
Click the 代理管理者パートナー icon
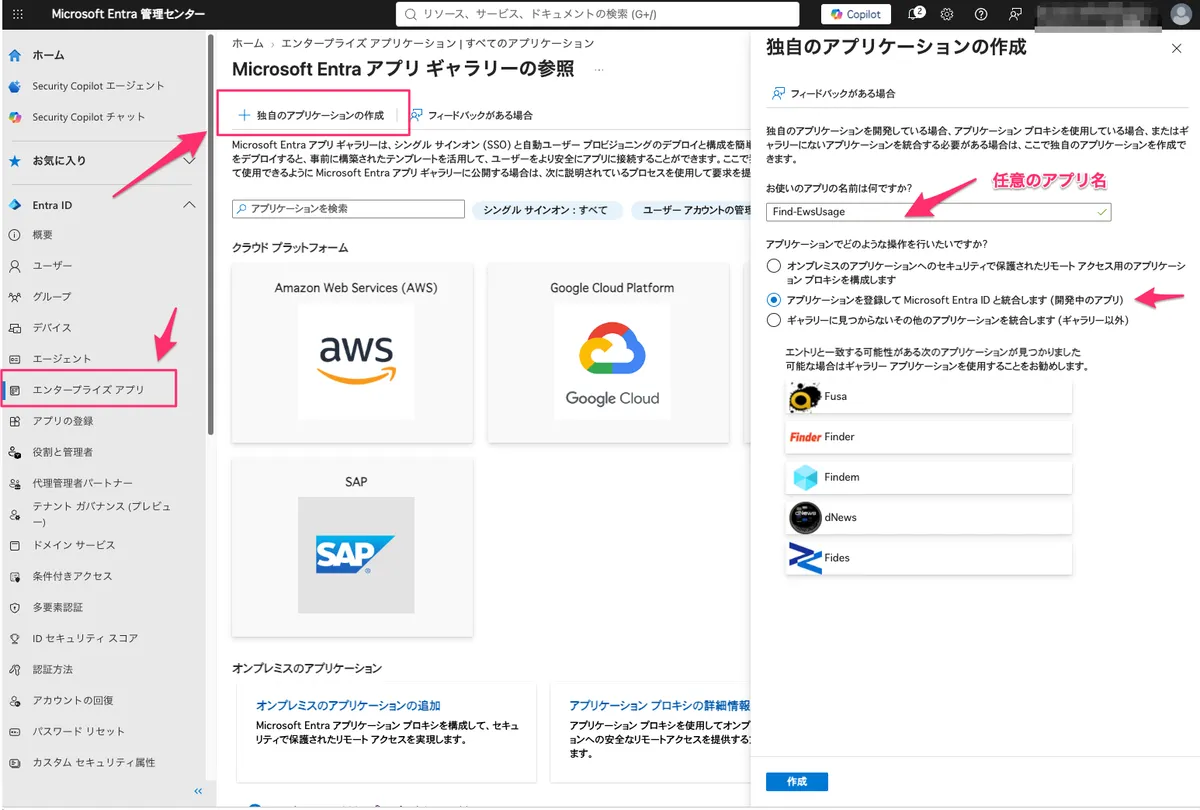[x=14, y=483]
